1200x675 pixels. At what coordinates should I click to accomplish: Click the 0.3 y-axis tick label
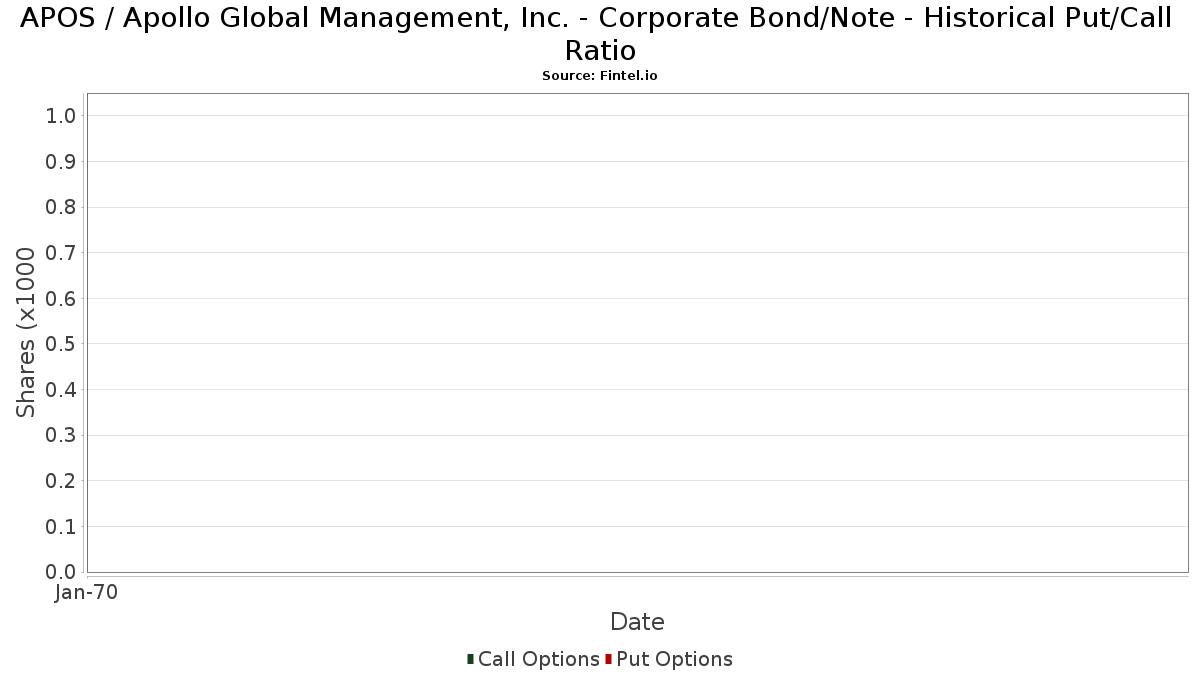pyautogui.click(x=61, y=436)
